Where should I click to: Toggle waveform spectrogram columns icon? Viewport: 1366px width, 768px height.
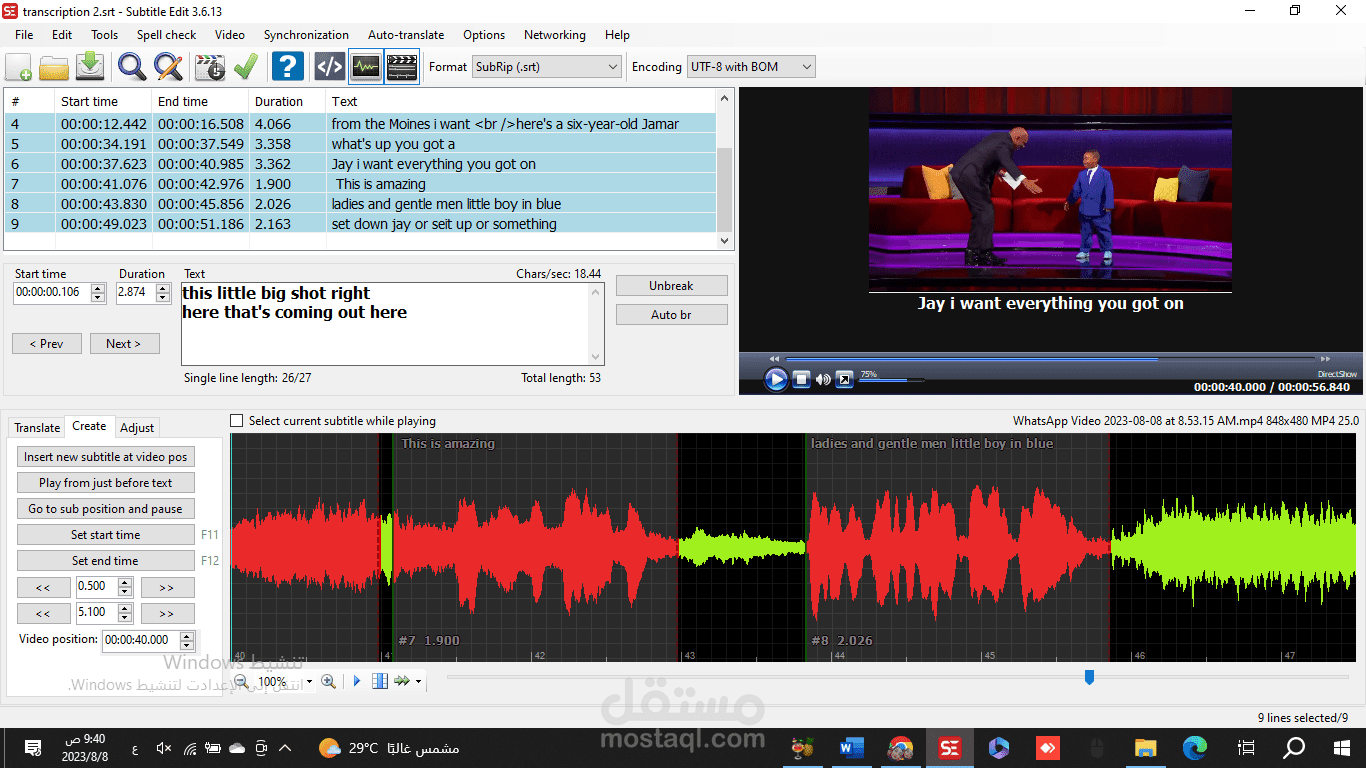click(380, 681)
